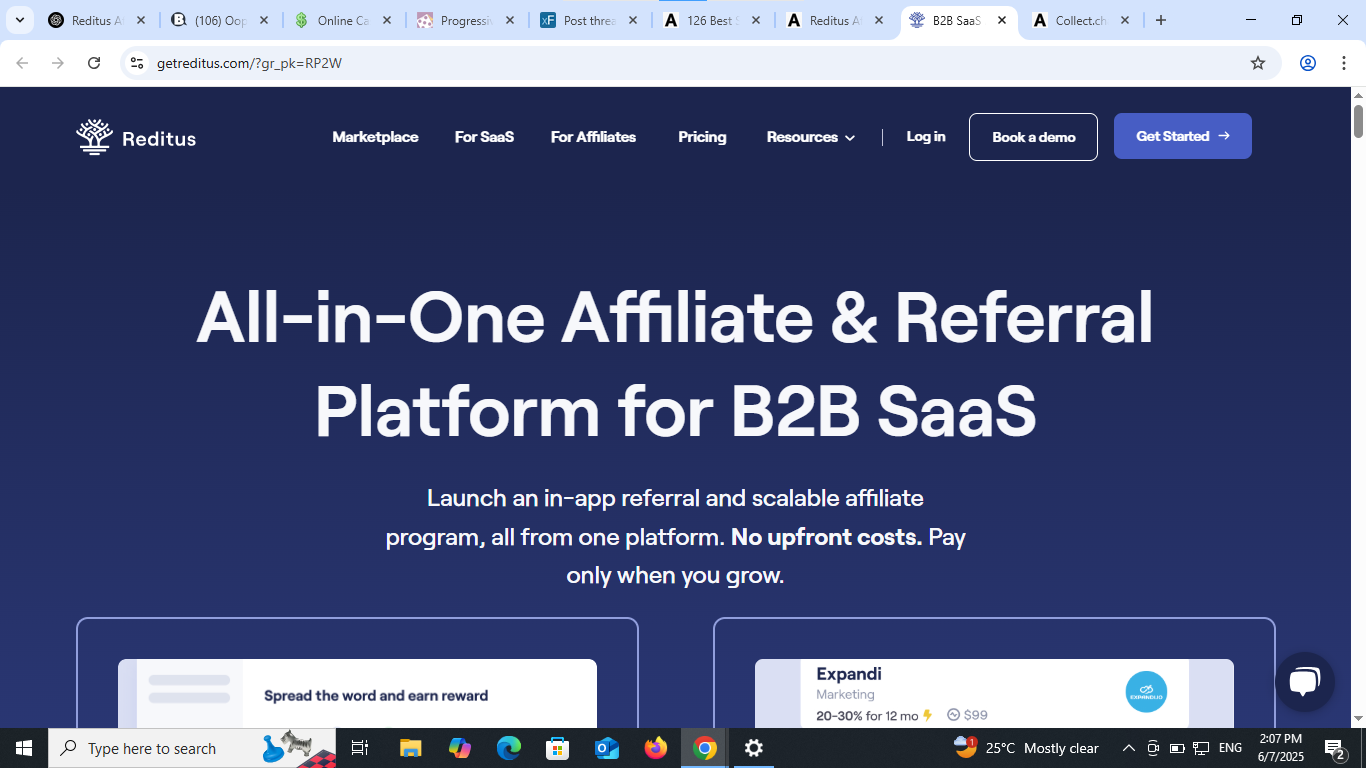Image resolution: width=1366 pixels, height=768 pixels.
Task: Click the page vertical scrollbar thumb
Action: point(1358,121)
